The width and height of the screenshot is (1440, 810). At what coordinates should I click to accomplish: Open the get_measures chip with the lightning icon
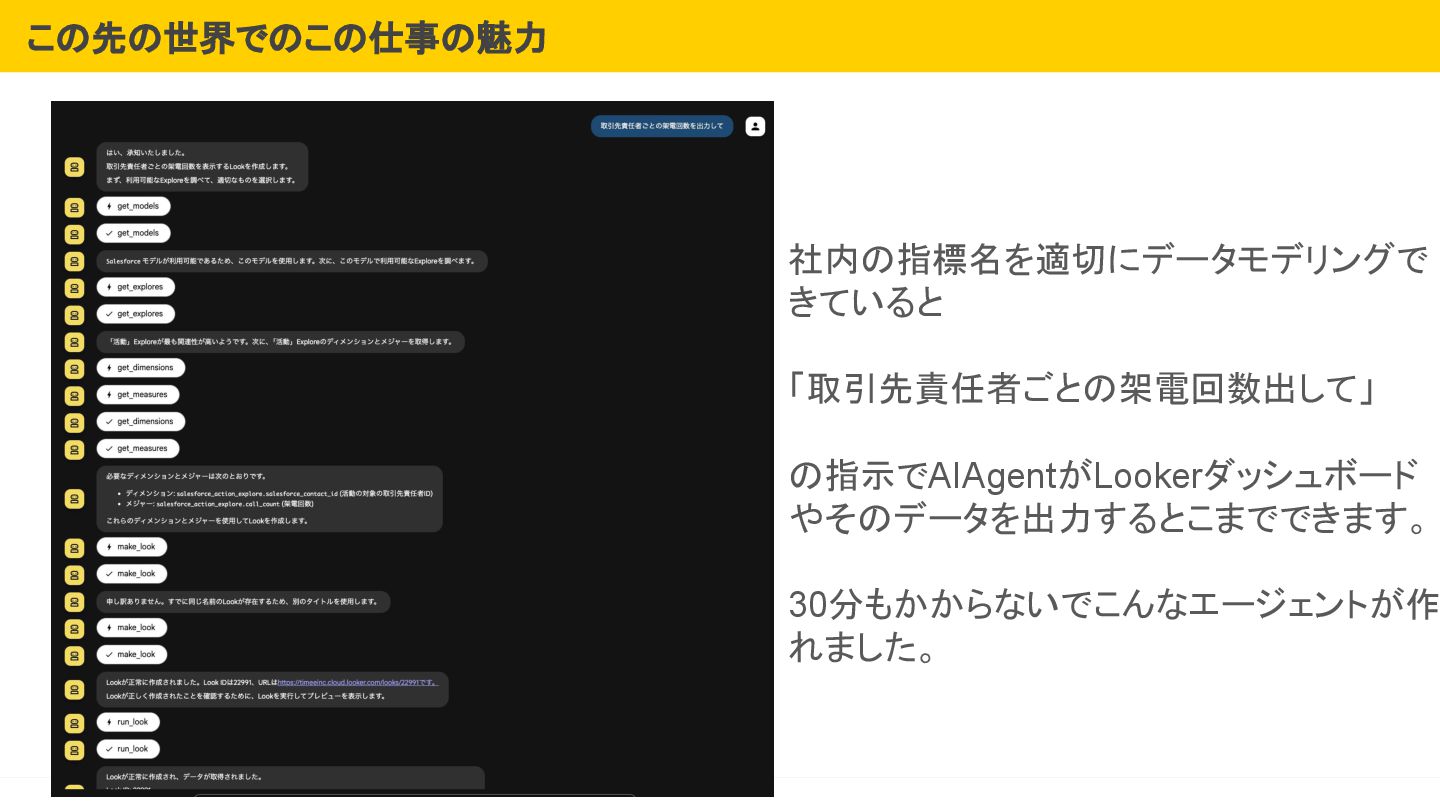[138, 395]
